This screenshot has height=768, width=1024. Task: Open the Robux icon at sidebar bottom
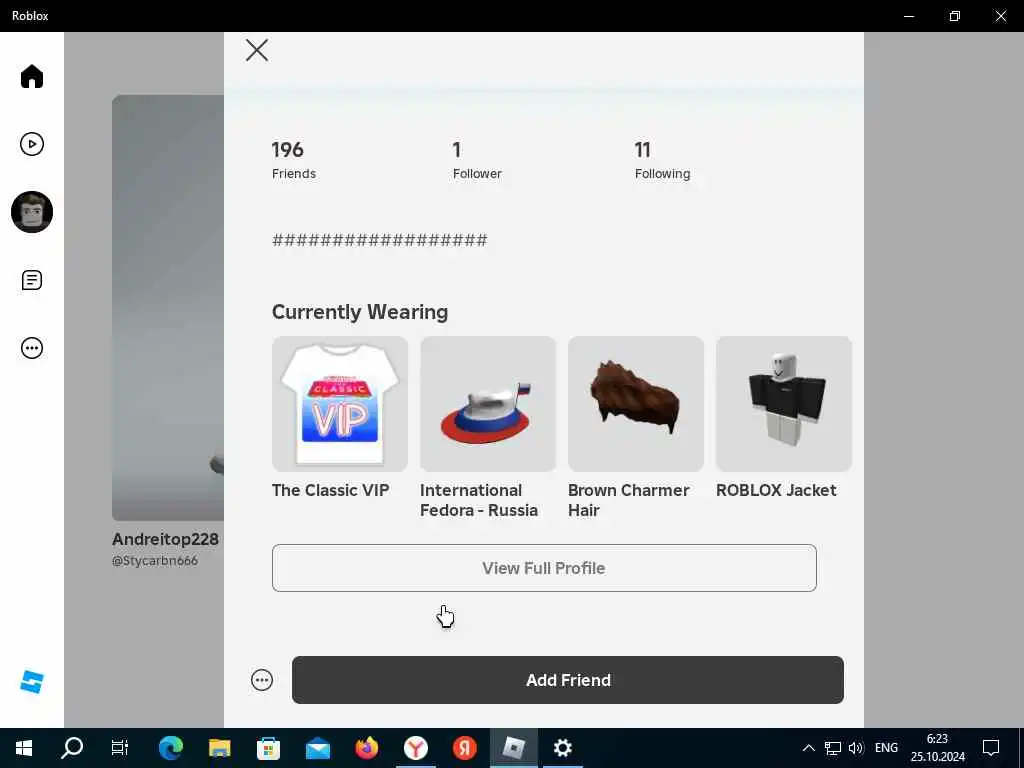tap(31, 682)
